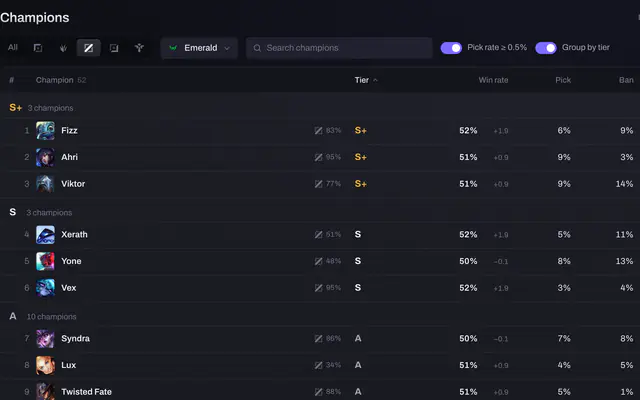Open the Syndra champion name link
Image resolution: width=640 pixels, height=400 pixels.
click(x=76, y=339)
